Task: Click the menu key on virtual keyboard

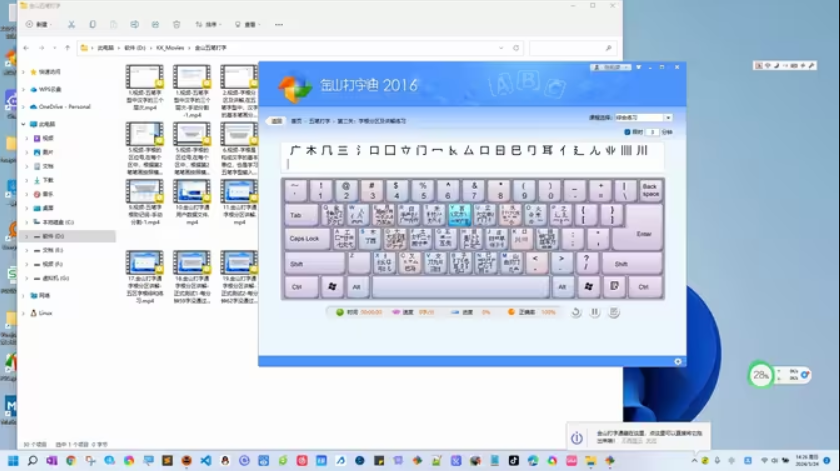Action: pyautogui.click(x=614, y=287)
